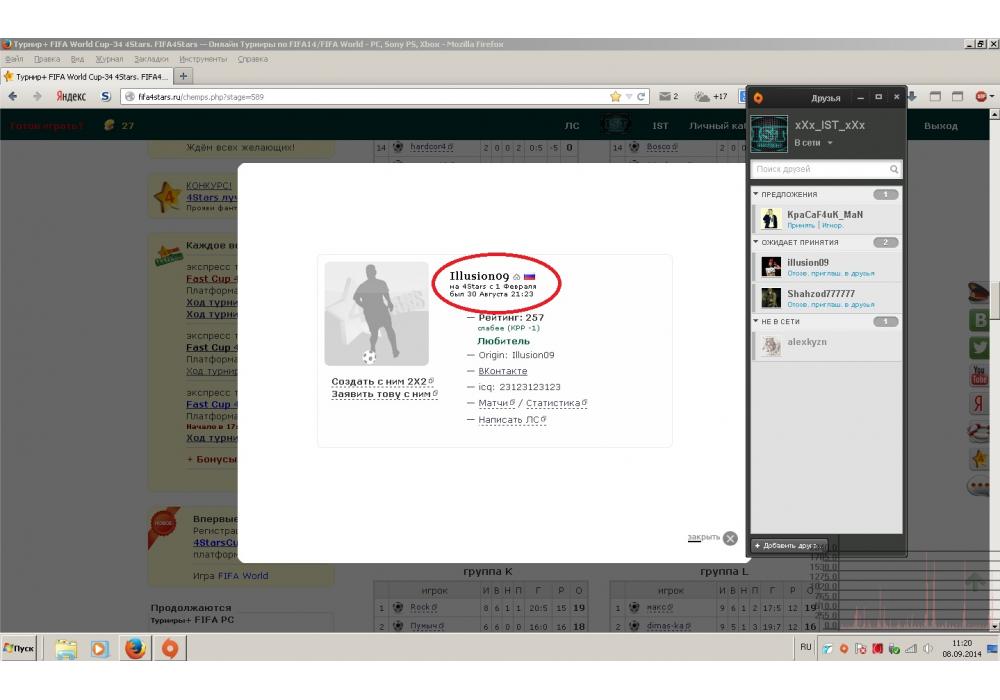This screenshot has width=1000, height=700.
Task: Click the xXx_IST_xXx profile avatar
Action: pos(769,134)
